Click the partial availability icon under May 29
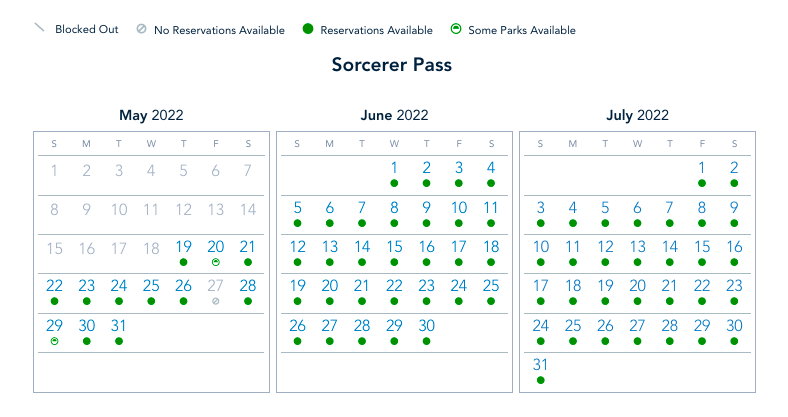 [x=54, y=341]
